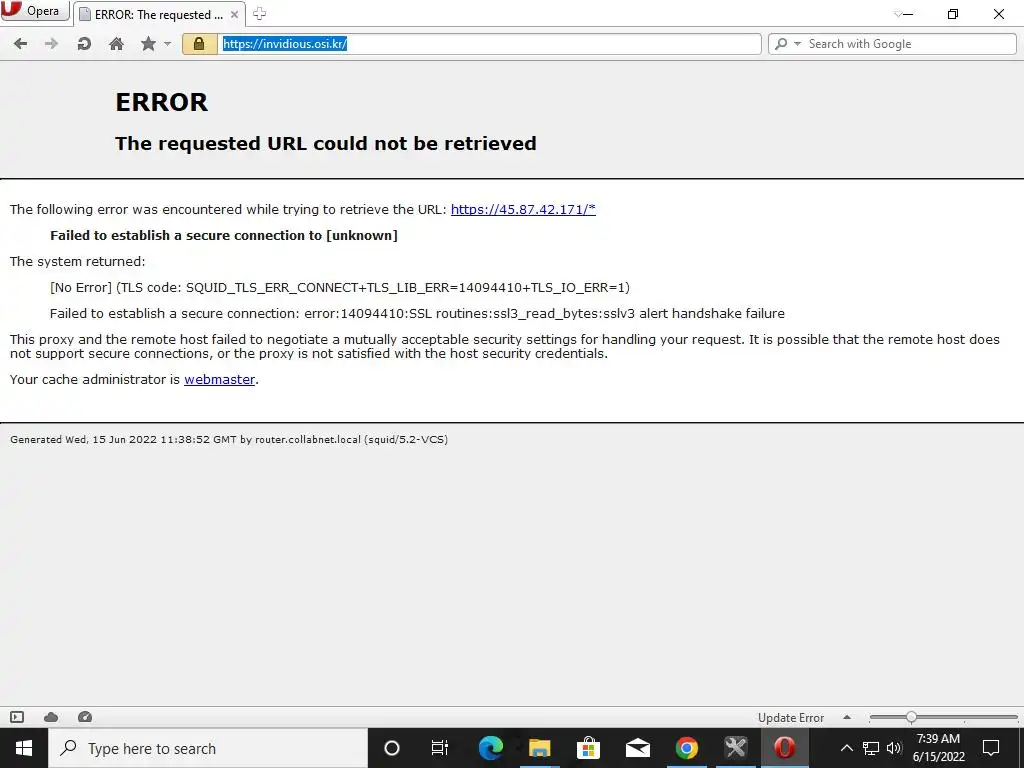1024x768 pixels.
Task: Click the SQUID_TLS_ERR_CONNECT error code line
Action: click(x=340, y=287)
